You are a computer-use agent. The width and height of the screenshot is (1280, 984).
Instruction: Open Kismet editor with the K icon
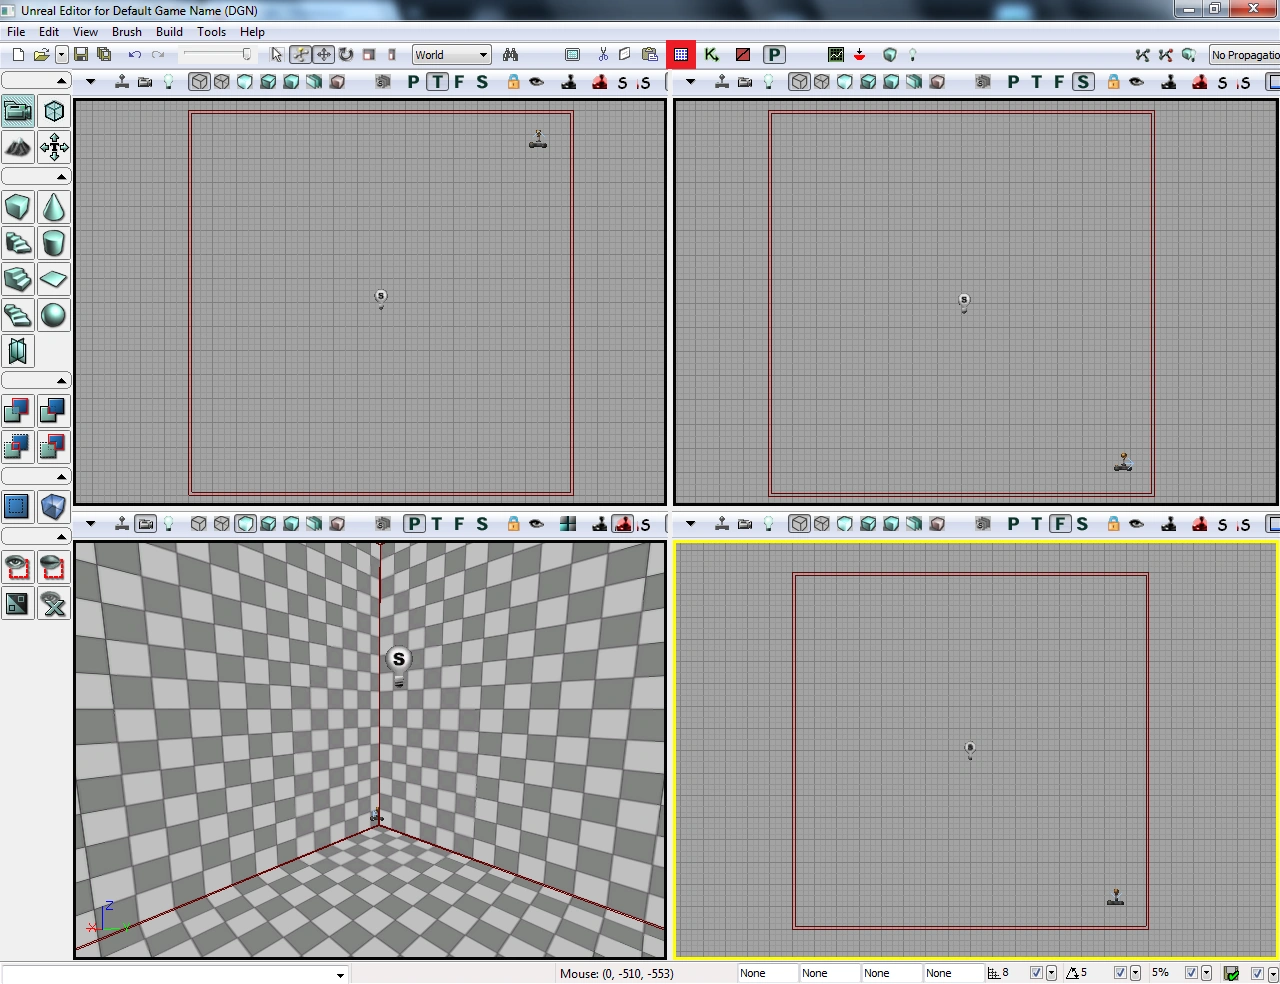click(712, 55)
